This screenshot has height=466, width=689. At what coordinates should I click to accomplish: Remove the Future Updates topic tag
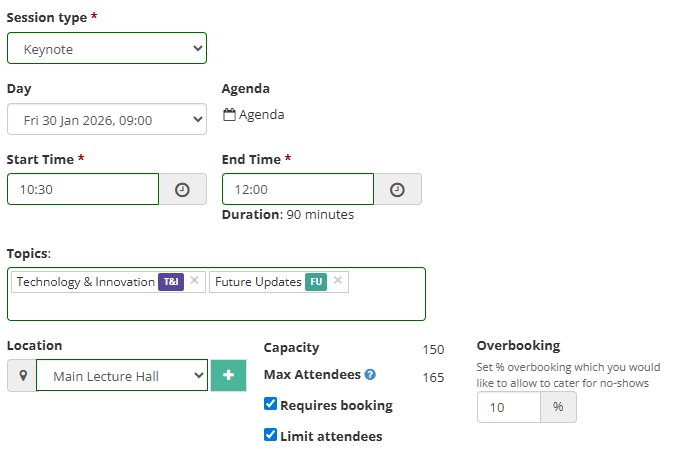338,281
